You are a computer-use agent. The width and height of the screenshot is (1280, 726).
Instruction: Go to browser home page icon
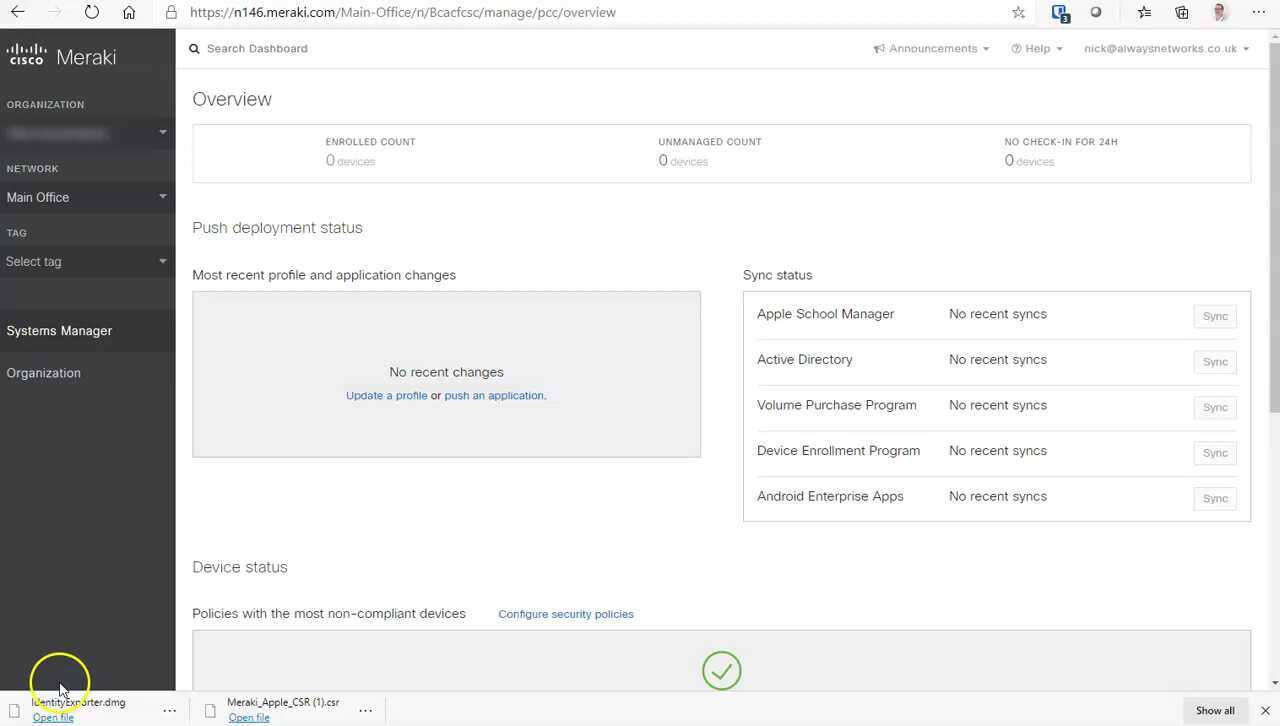coord(129,12)
